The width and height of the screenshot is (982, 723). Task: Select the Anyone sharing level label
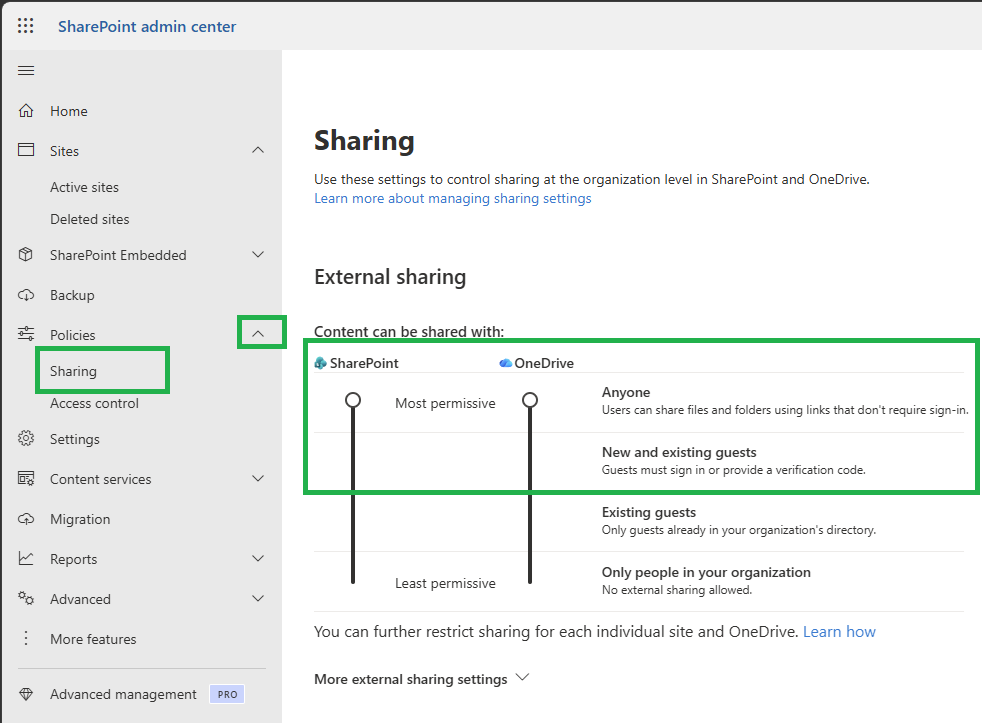626,392
